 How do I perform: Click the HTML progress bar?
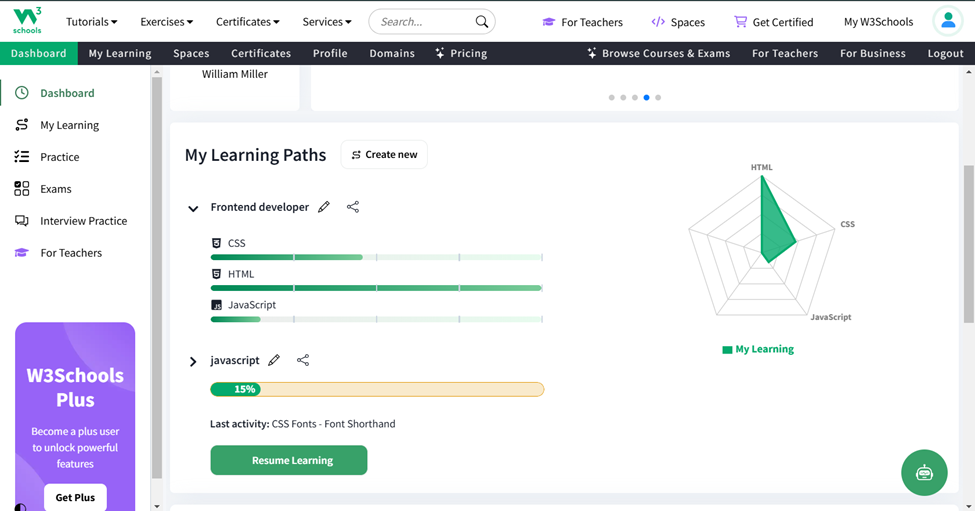376,288
